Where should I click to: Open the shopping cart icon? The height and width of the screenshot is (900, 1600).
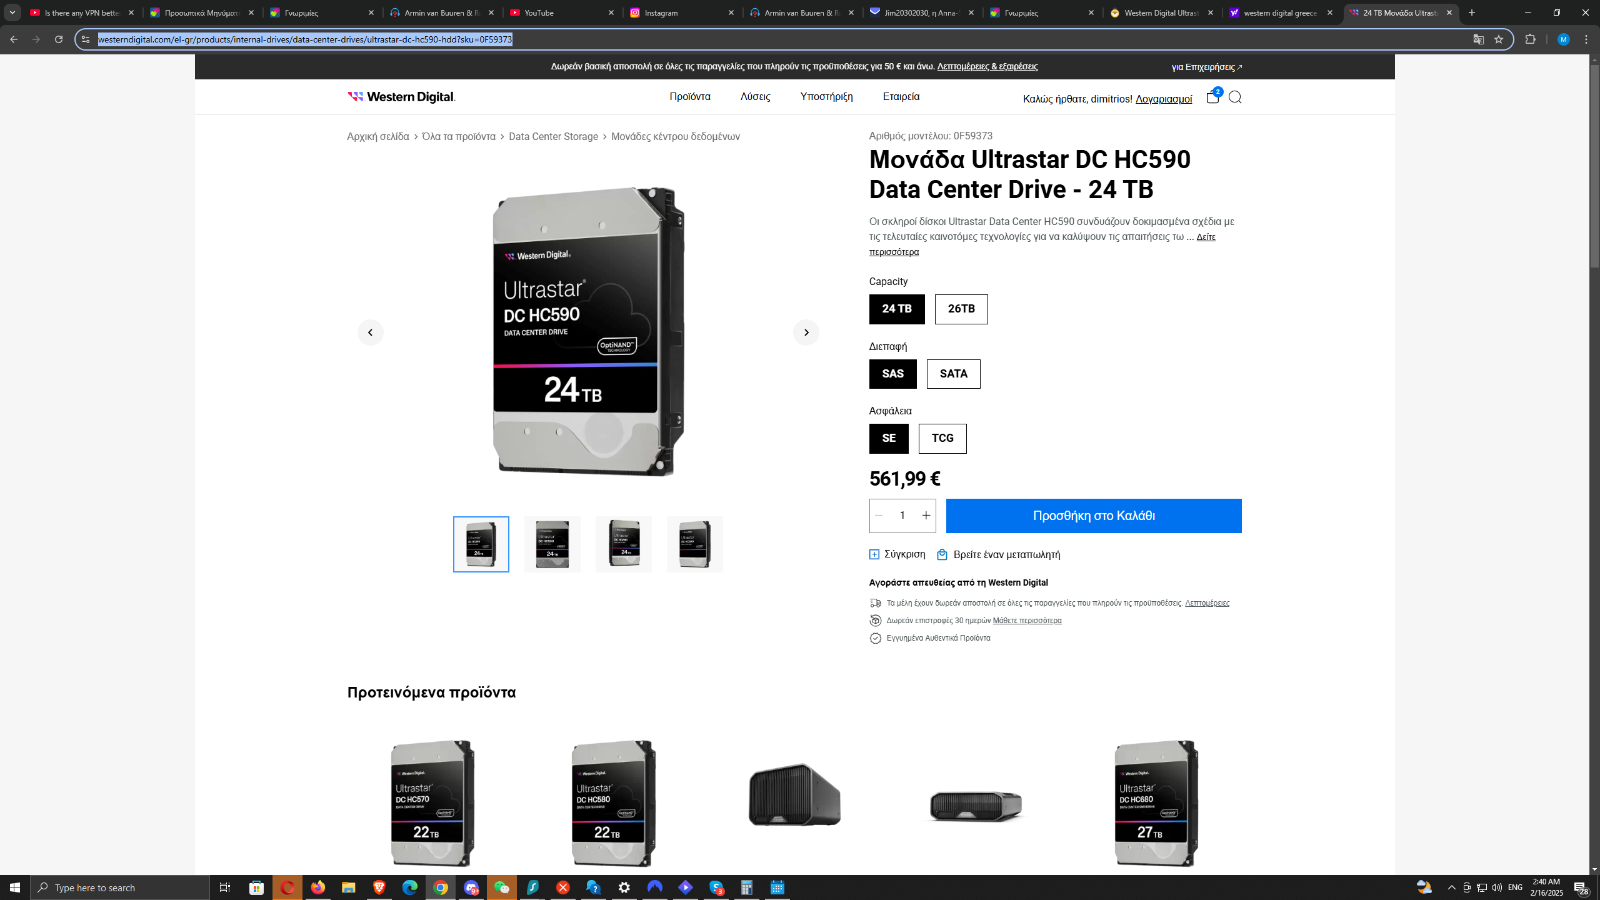click(1213, 97)
